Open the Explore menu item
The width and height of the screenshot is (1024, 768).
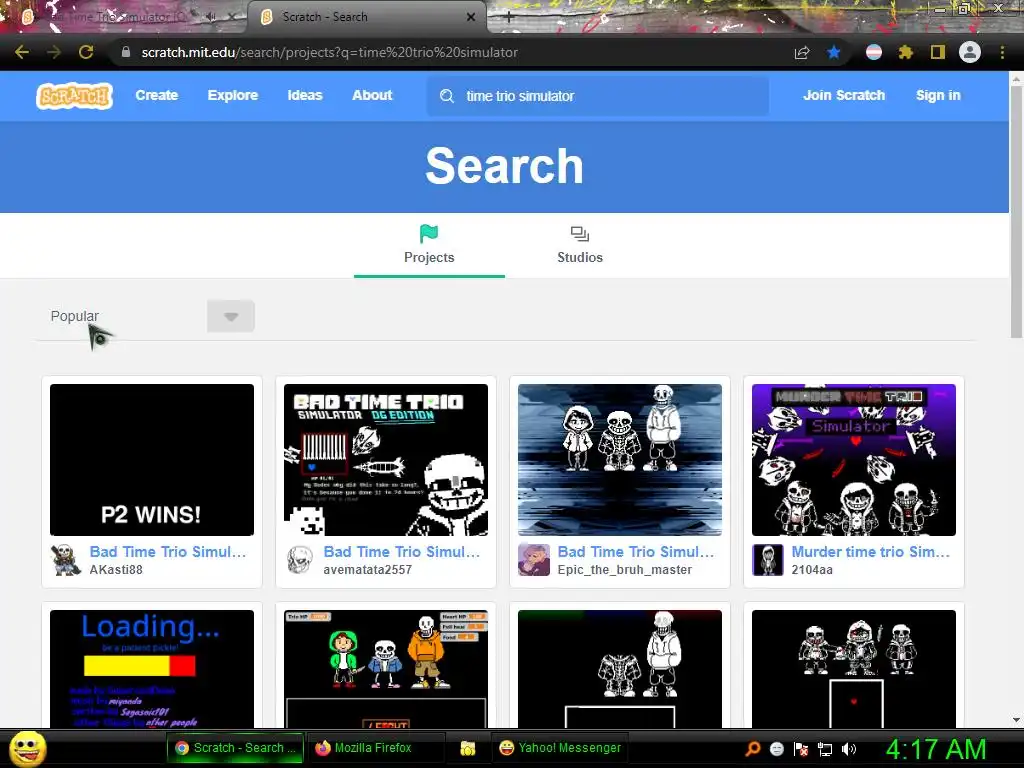[x=232, y=95]
